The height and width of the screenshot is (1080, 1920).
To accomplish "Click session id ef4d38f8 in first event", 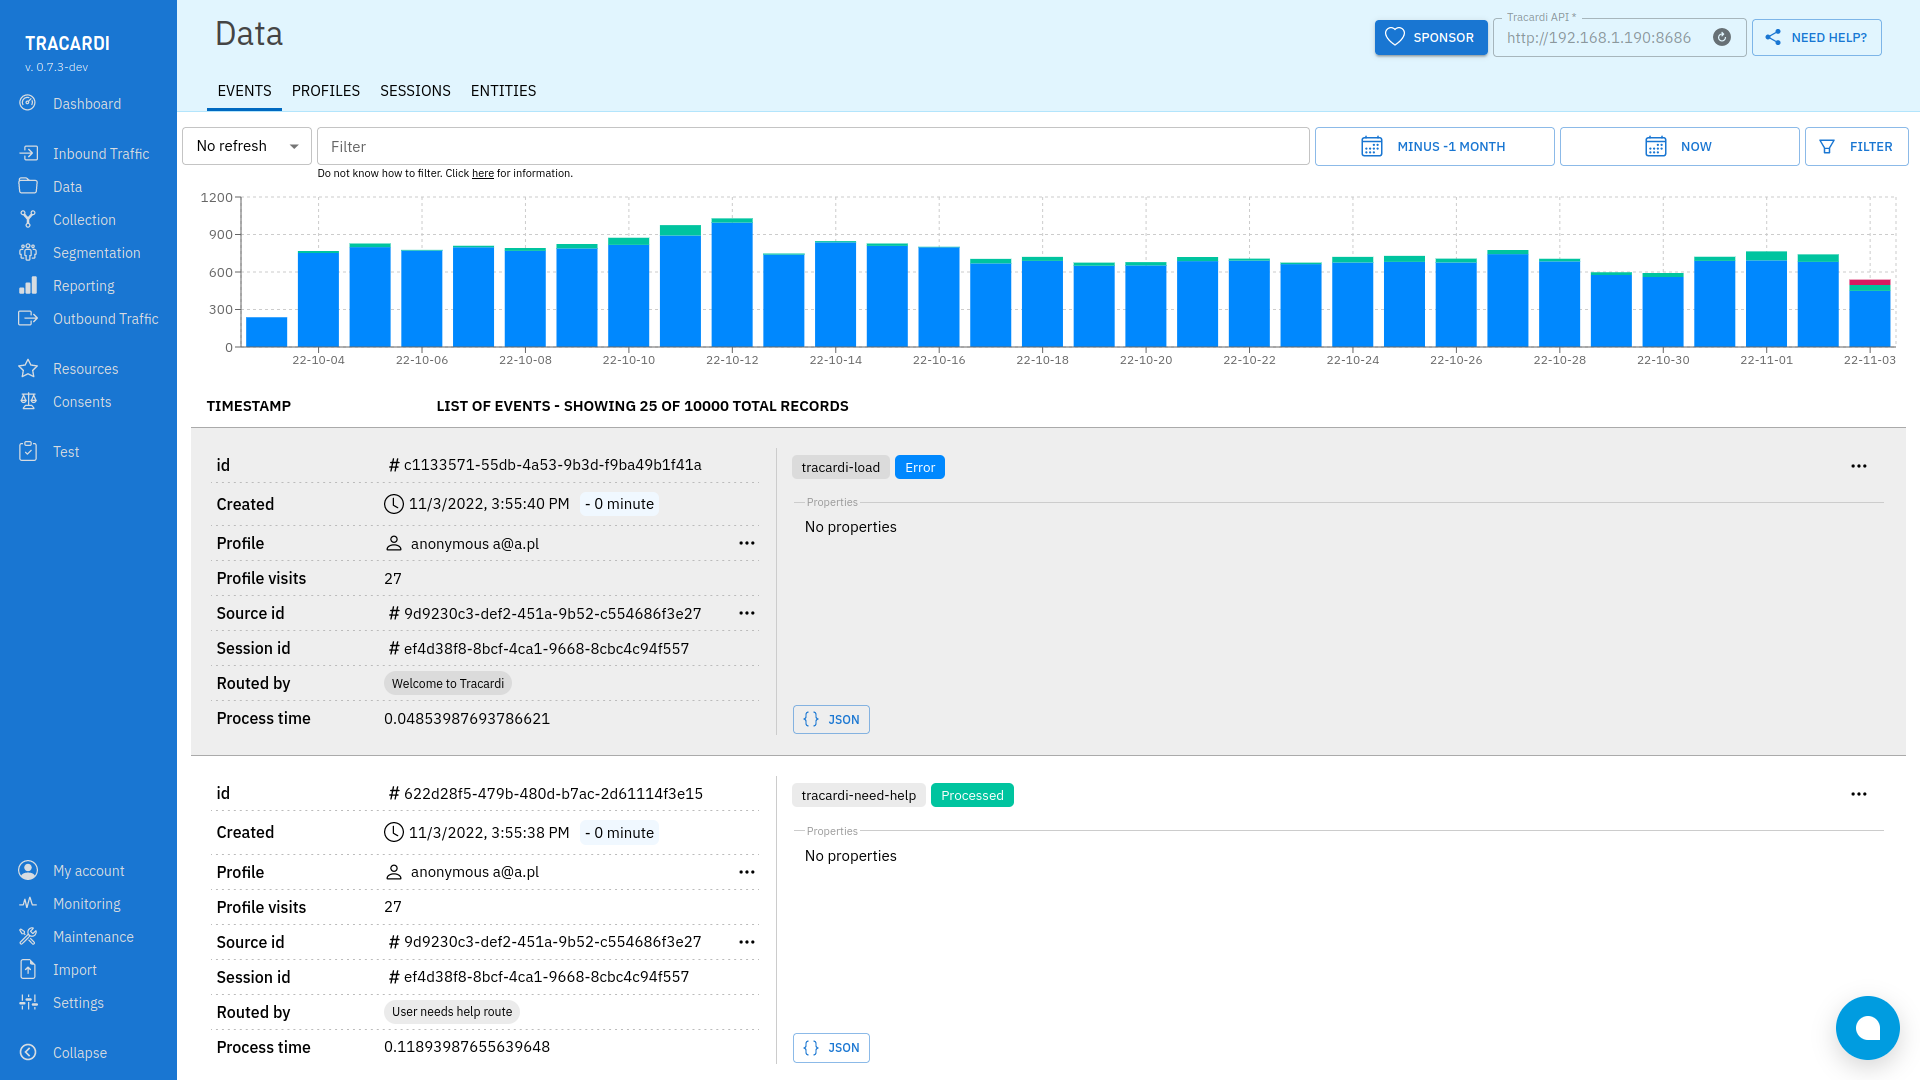I will tap(546, 648).
